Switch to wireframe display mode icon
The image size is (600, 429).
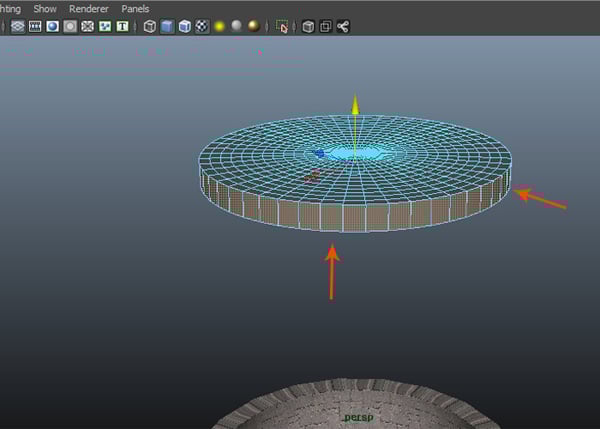(x=150, y=26)
